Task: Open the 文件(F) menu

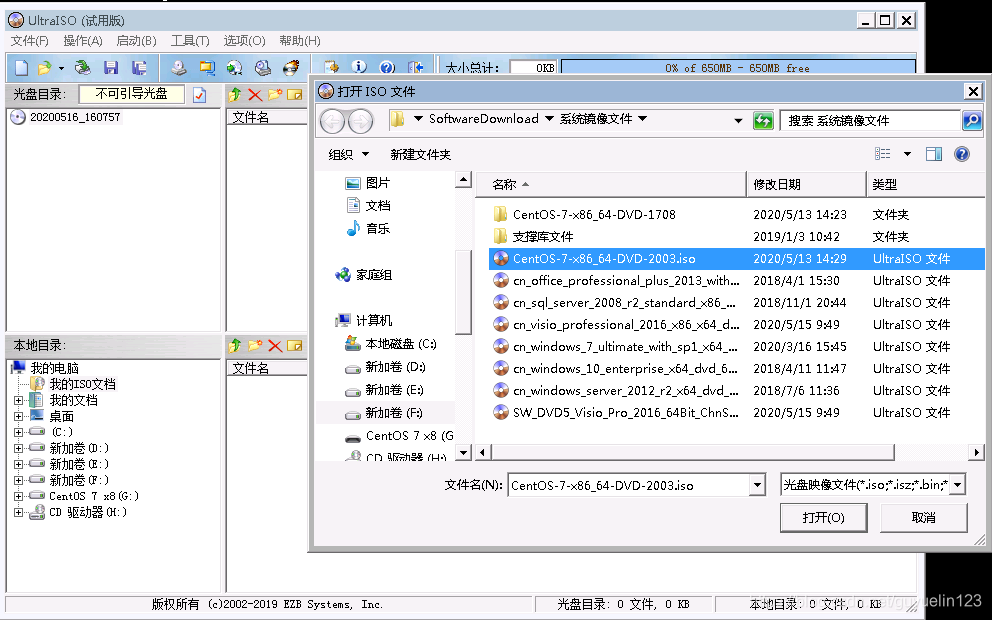Action: pos(30,40)
